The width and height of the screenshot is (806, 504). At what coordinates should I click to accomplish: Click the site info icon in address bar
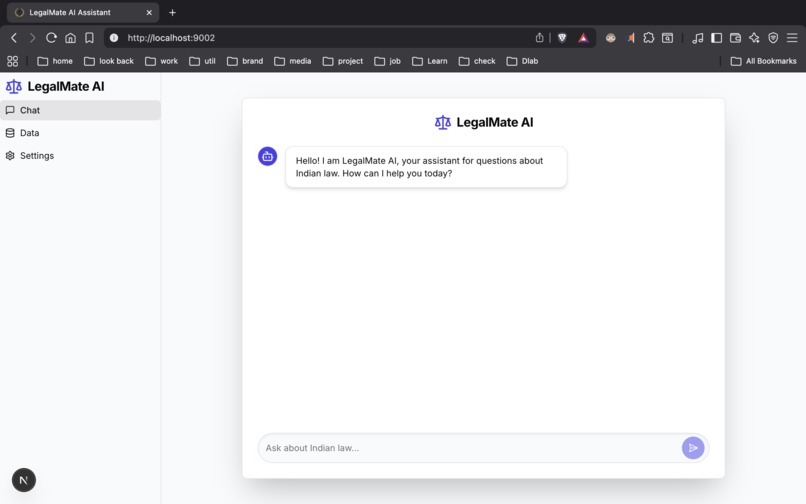tap(114, 38)
